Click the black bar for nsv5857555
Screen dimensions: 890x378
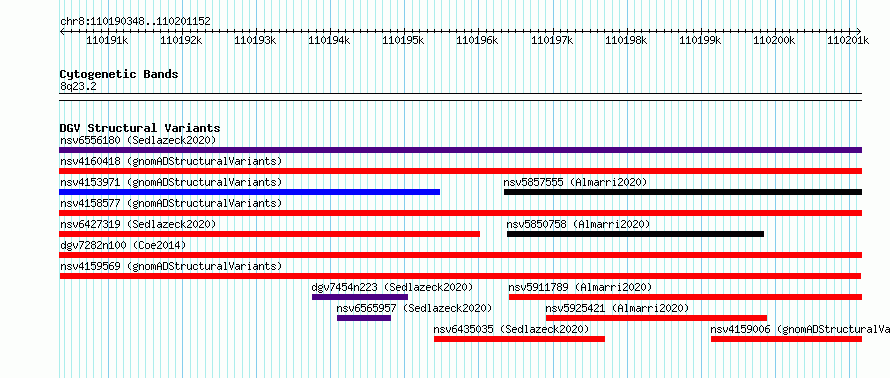tap(683, 192)
